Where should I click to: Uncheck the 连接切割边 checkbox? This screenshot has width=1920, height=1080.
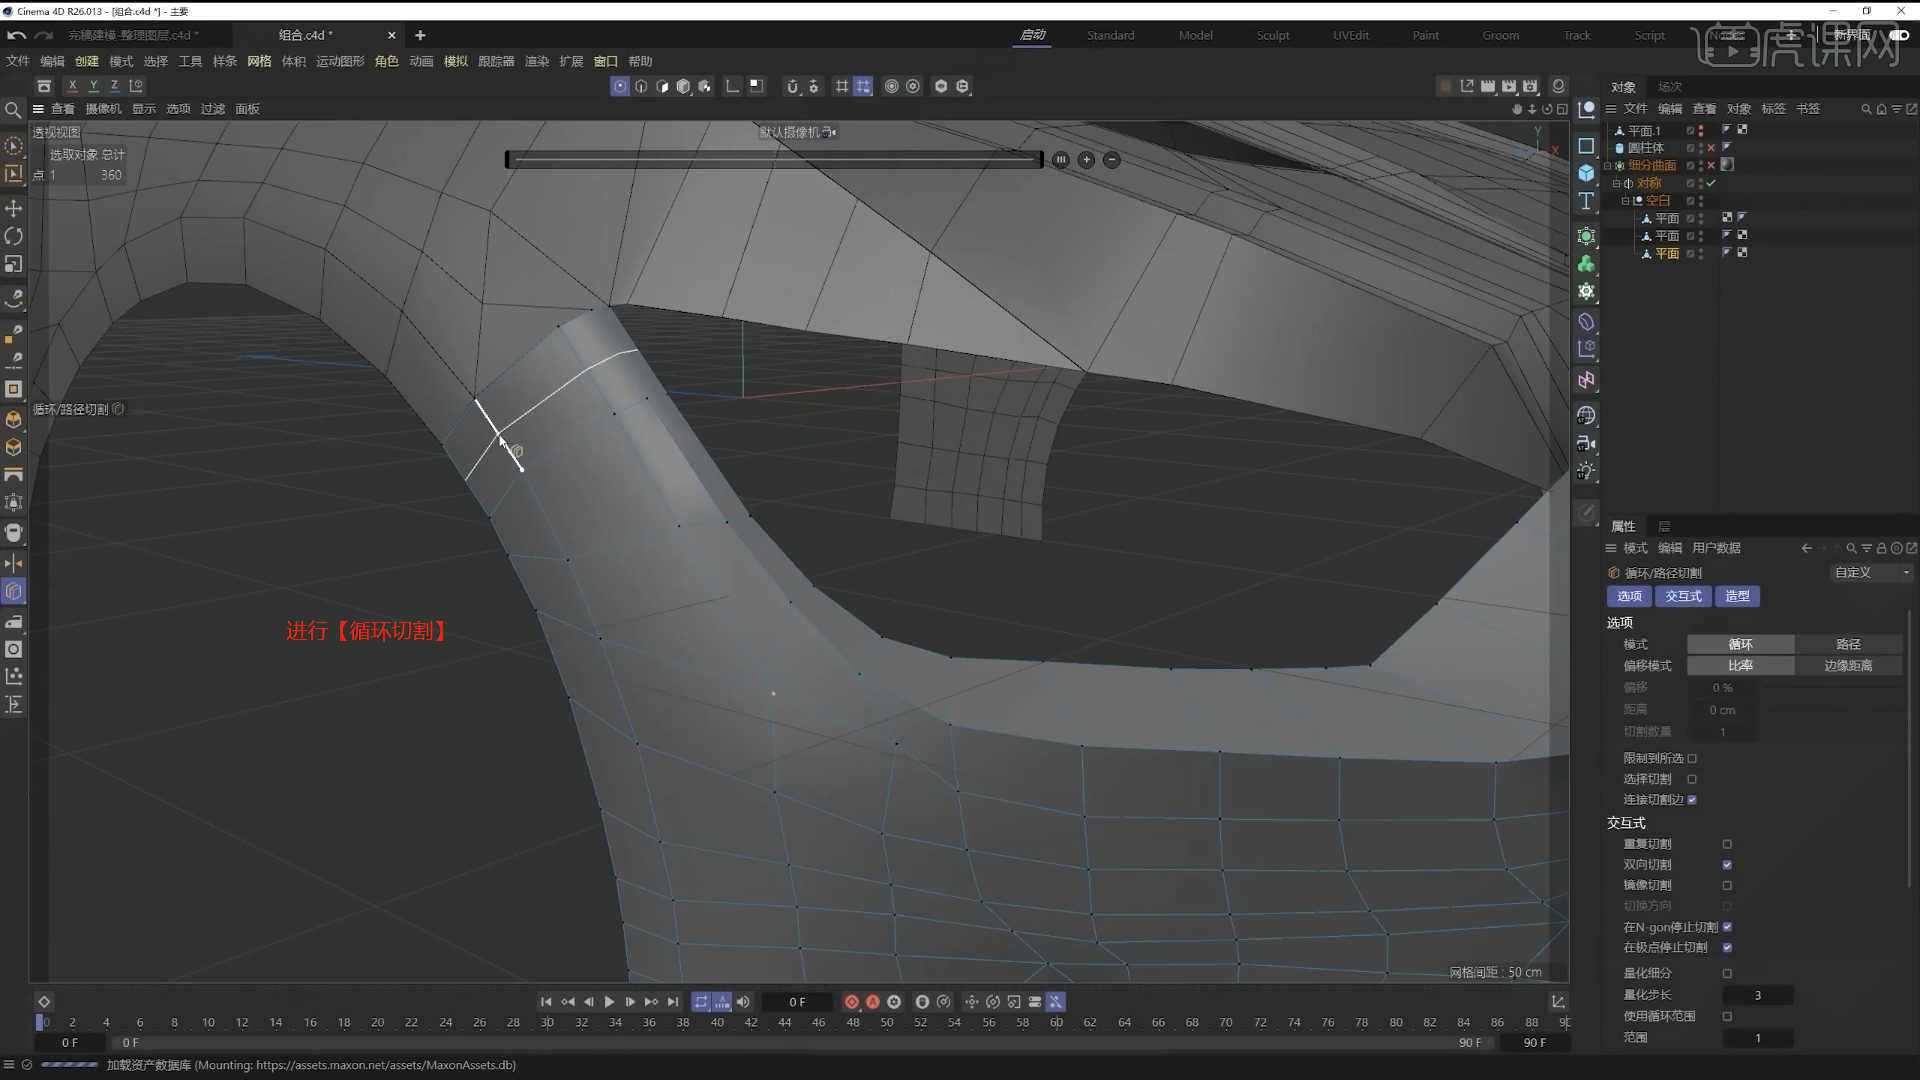point(1692,800)
